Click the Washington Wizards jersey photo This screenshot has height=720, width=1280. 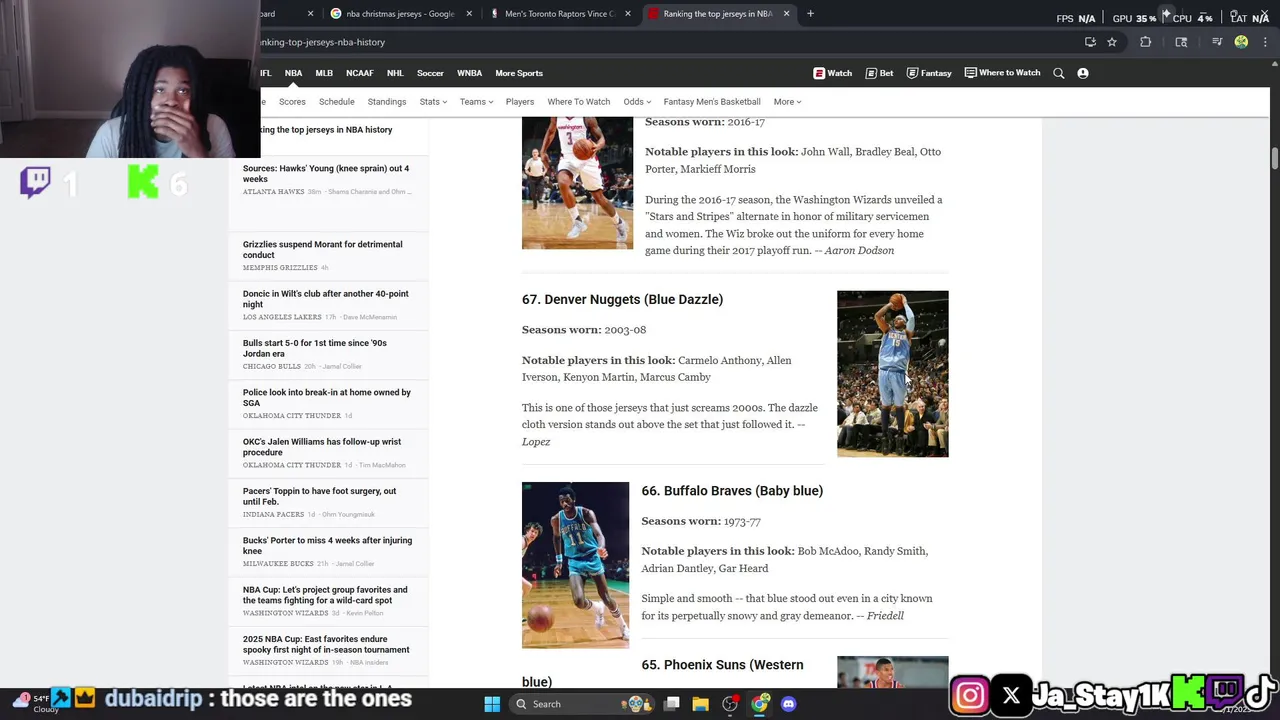point(577,183)
